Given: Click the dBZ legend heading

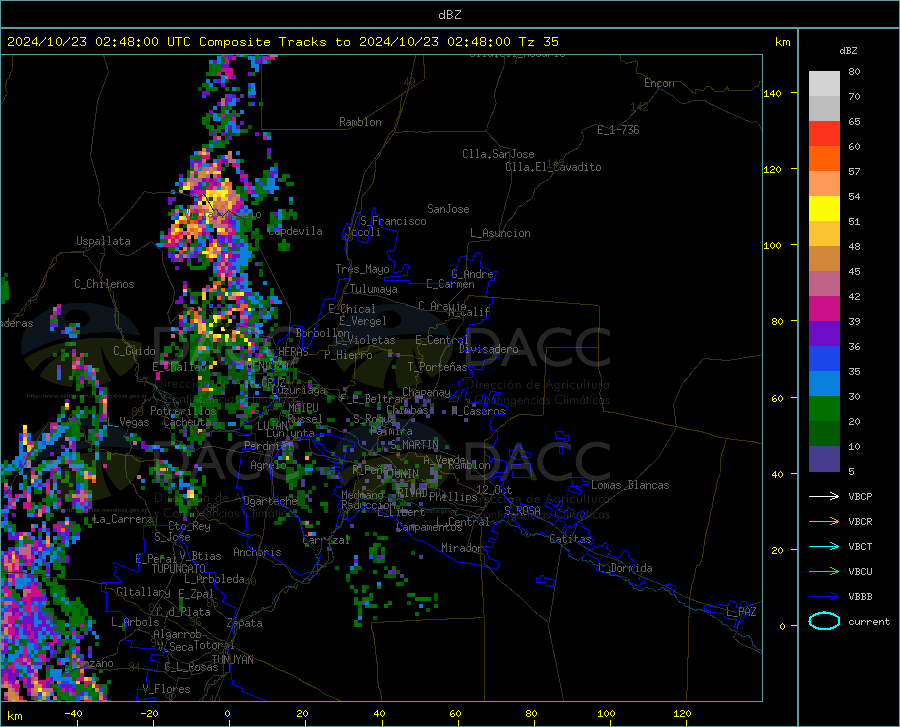Looking at the screenshot, I should (x=848, y=50).
